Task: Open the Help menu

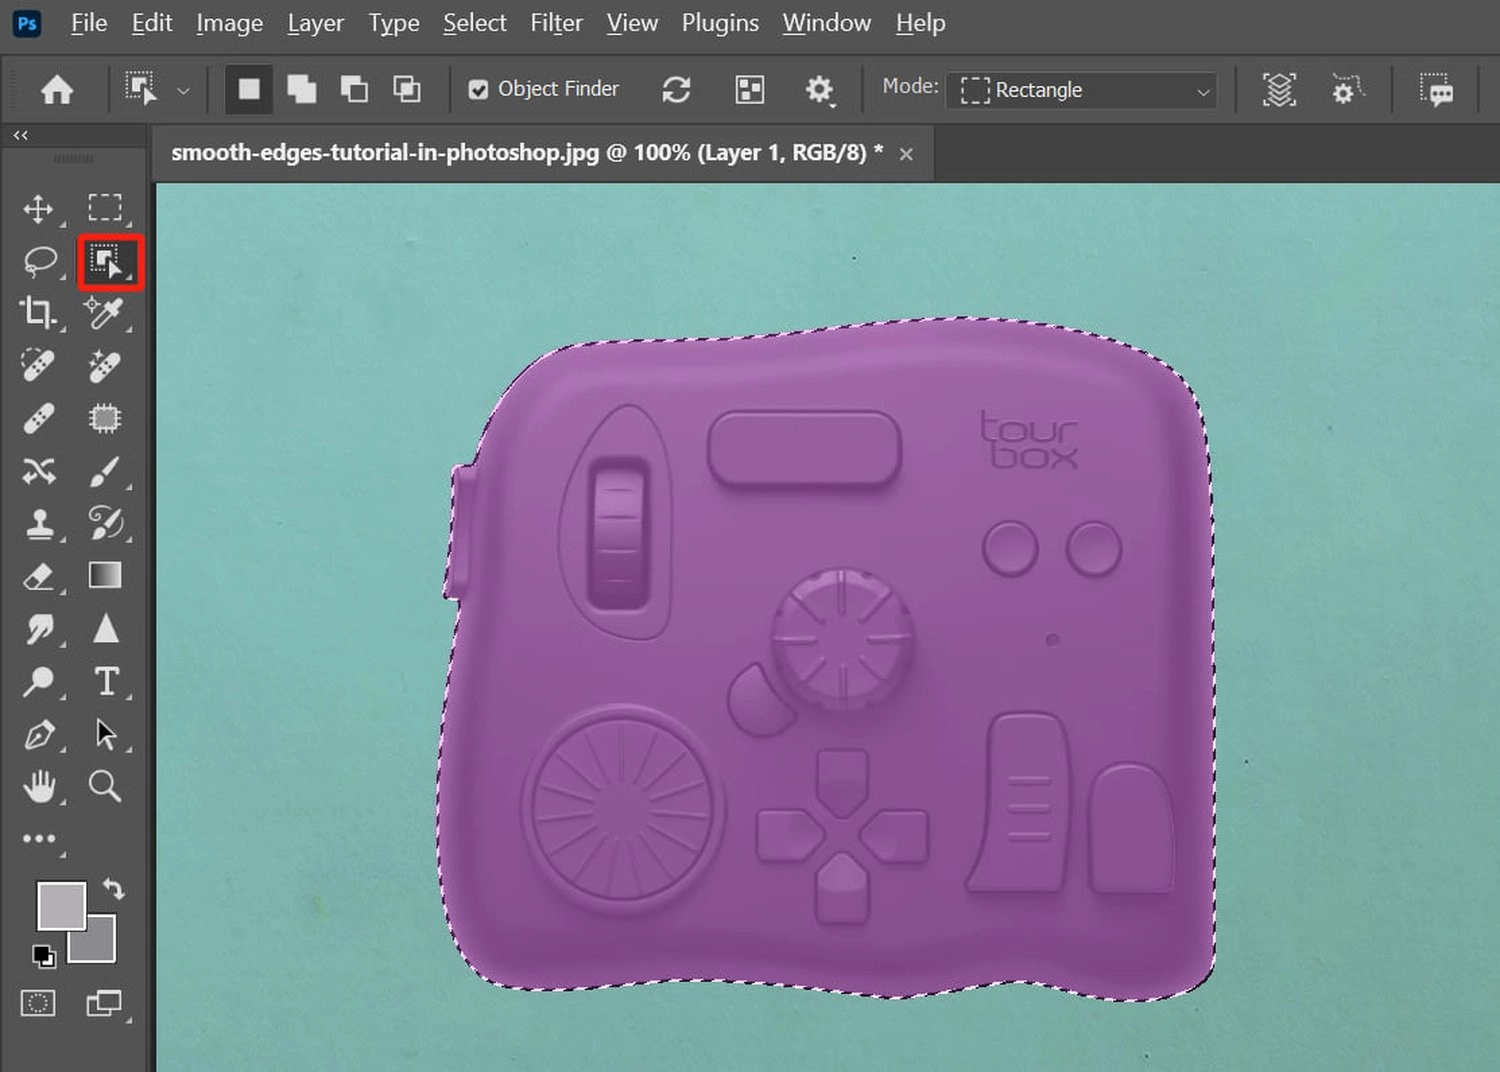Action: point(920,23)
